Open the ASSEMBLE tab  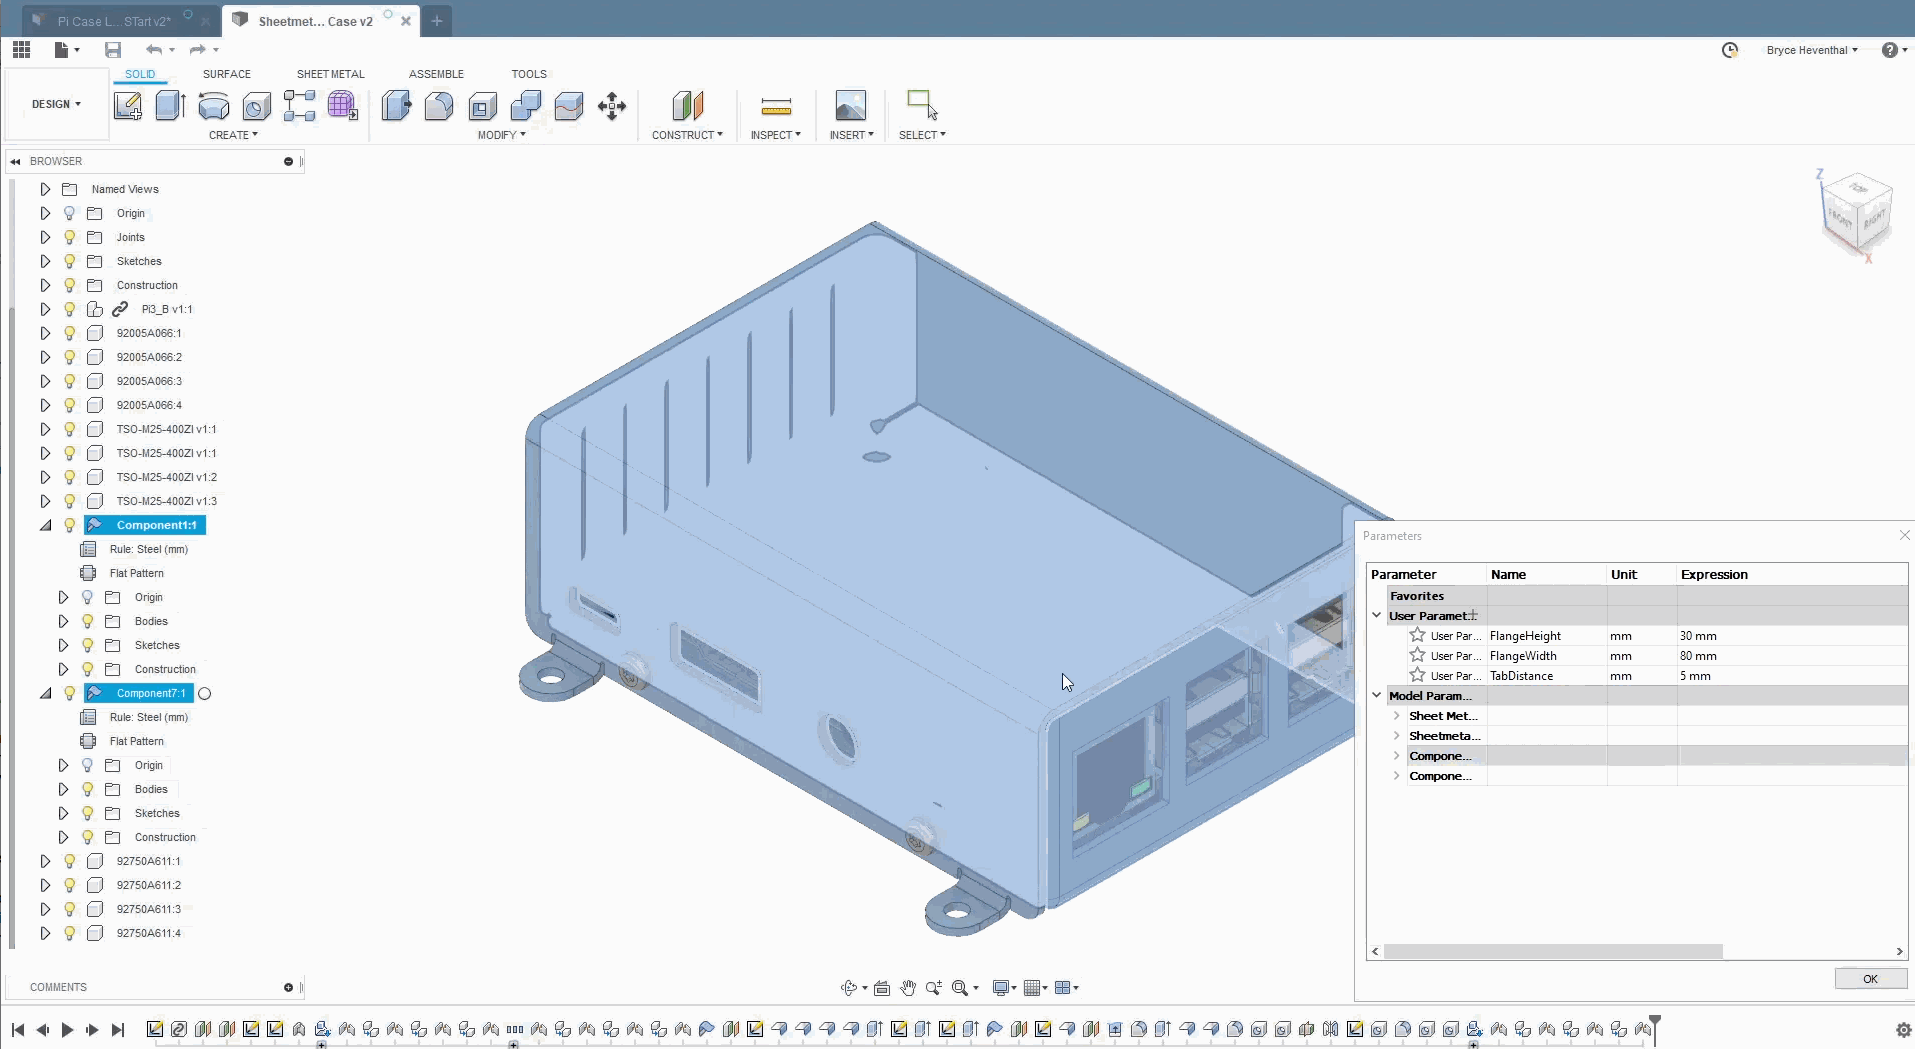pos(436,74)
